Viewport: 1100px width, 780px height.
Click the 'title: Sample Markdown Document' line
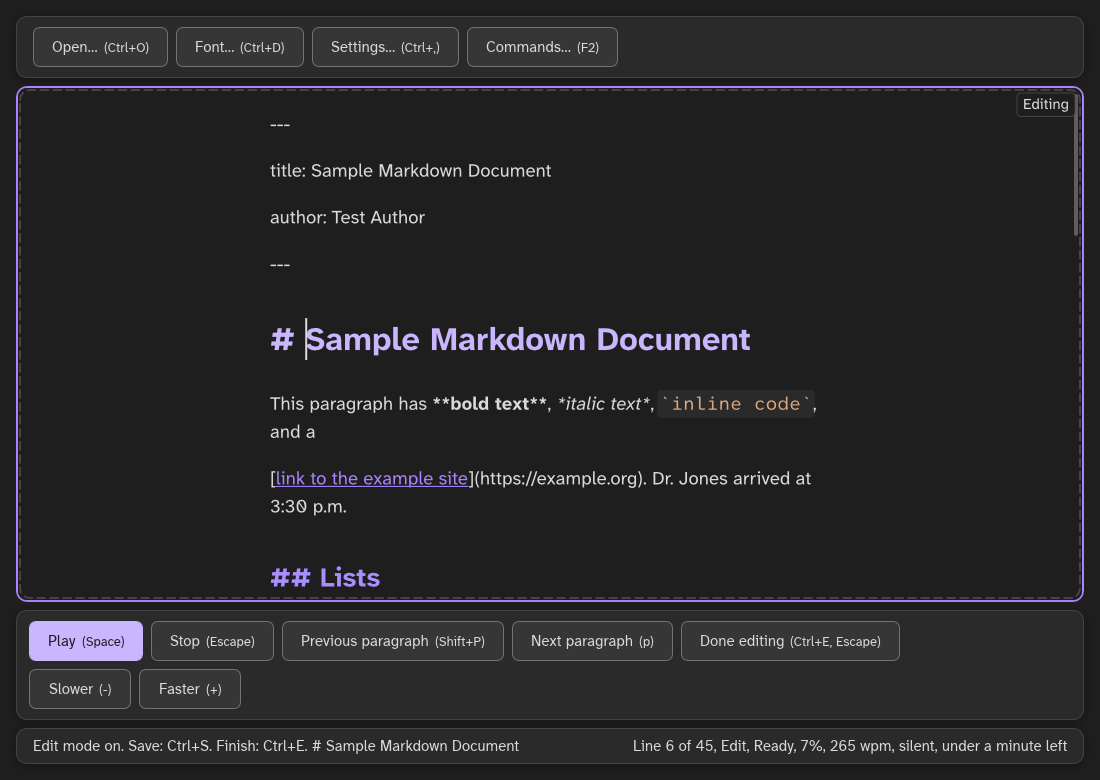pyautogui.click(x=410, y=170)
